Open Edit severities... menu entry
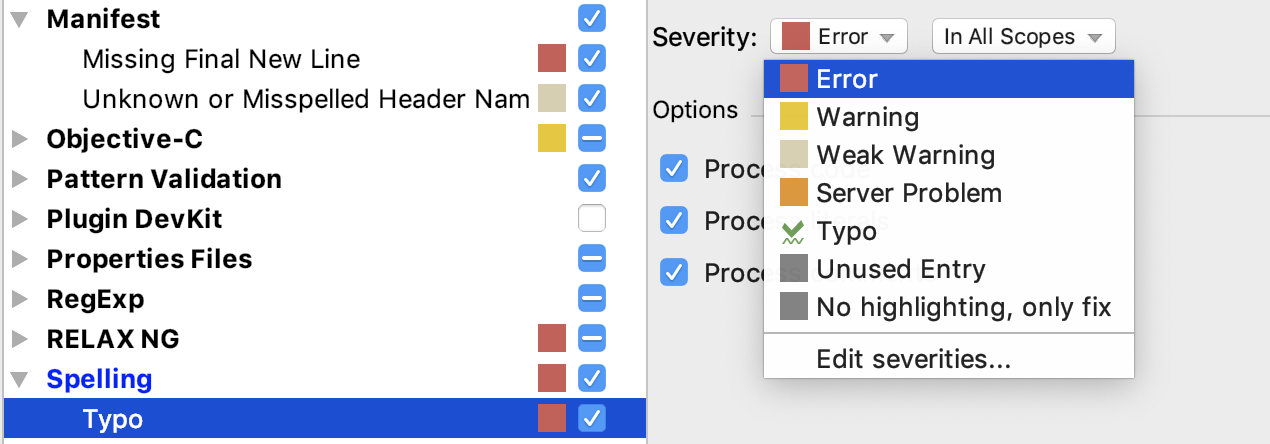1270x444 pixels. (x=913, y=359)
